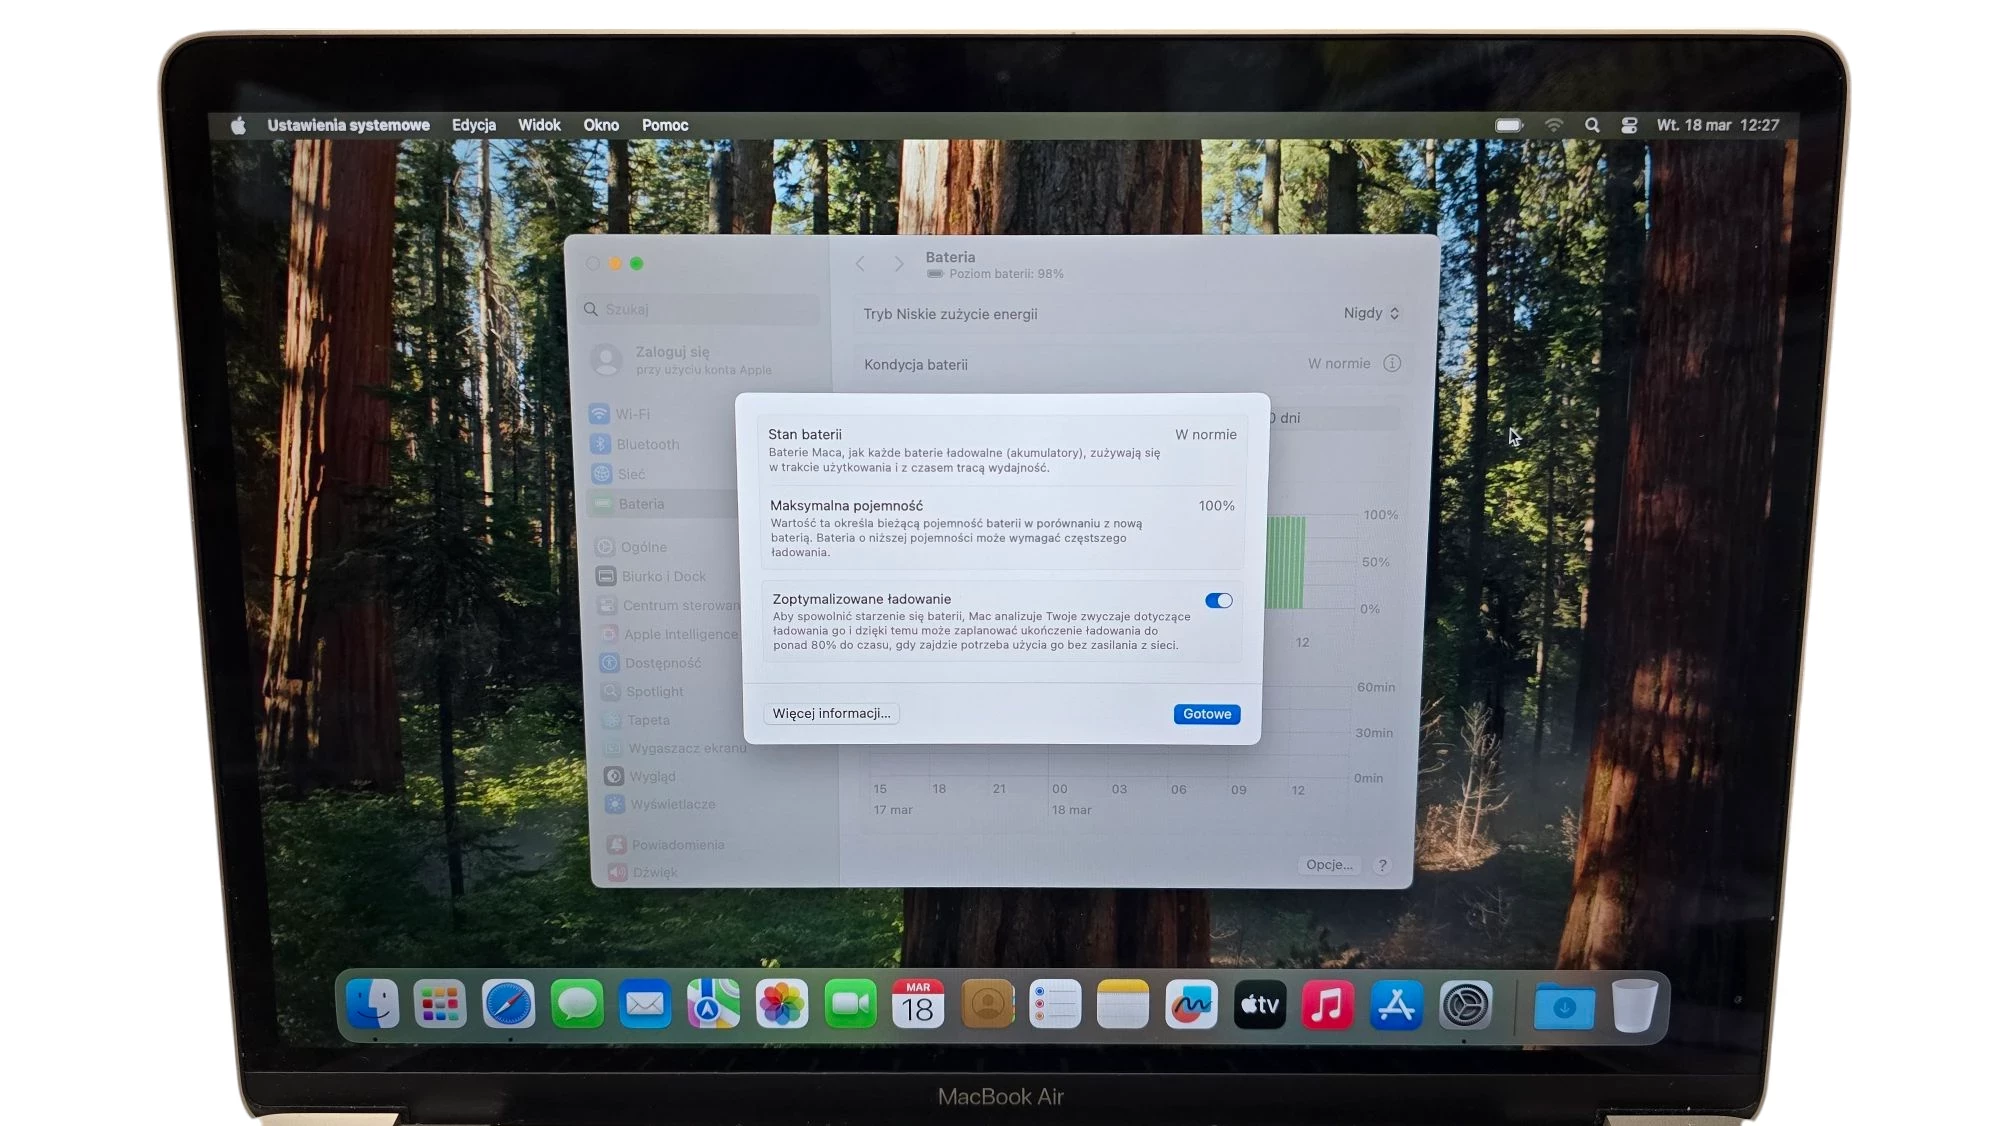Viewport: 2000px width, 1126px height.
Task: Open Apple Music from the Dock
Action: coord(1328,1004)
